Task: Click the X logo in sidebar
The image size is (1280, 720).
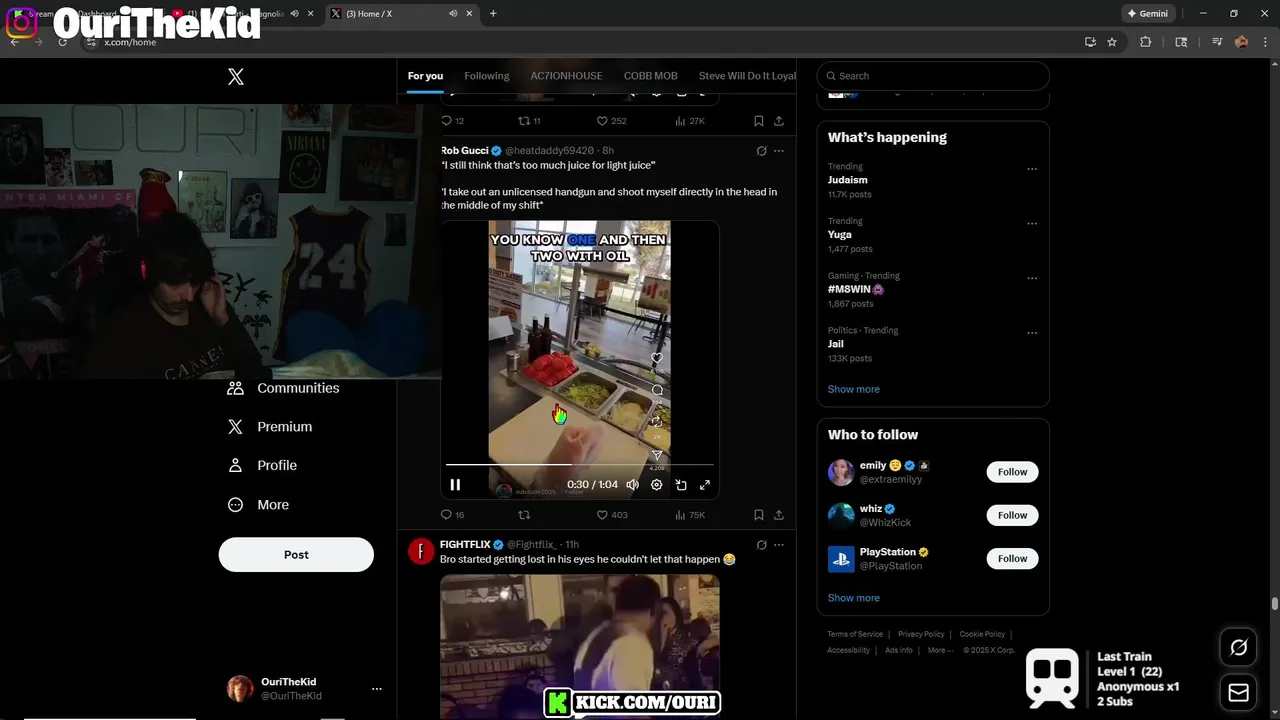Action: tap(236, 77)
